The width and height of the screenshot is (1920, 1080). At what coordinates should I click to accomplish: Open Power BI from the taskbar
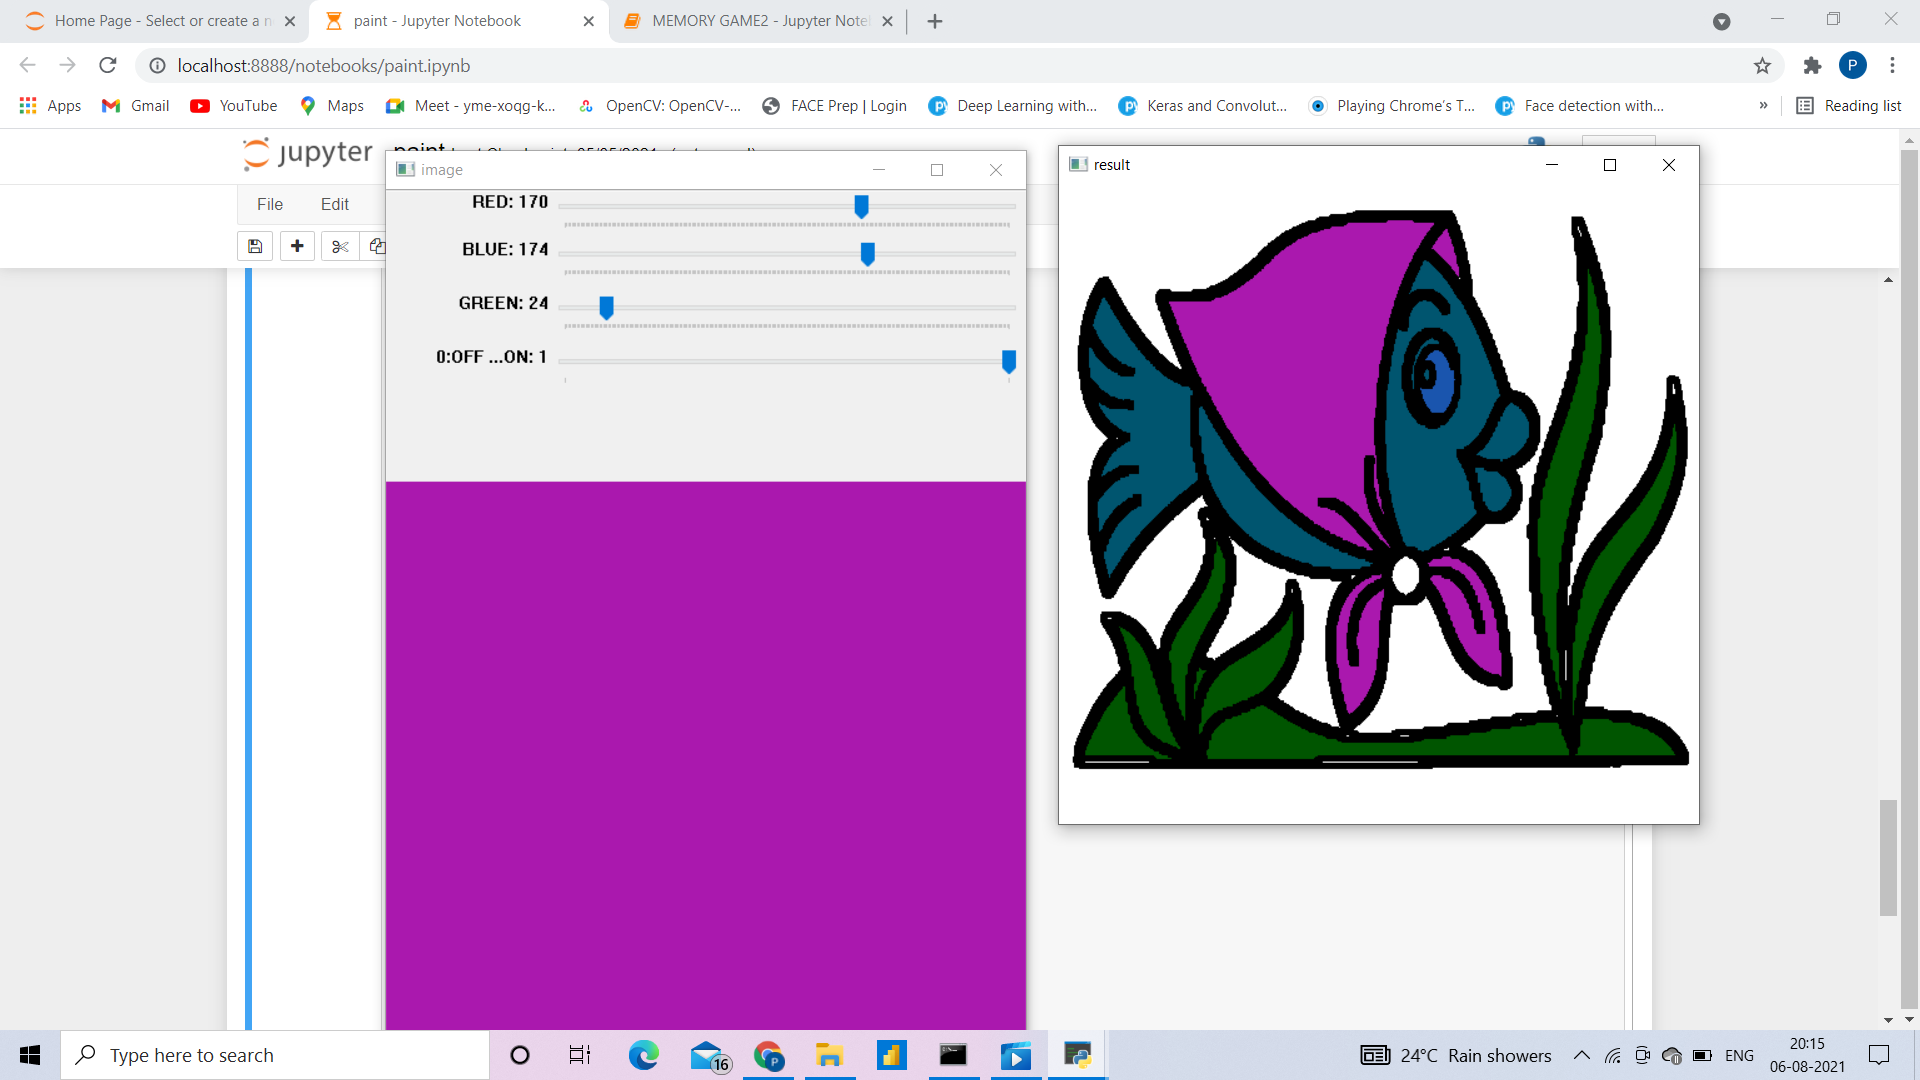click(893, 1055)
